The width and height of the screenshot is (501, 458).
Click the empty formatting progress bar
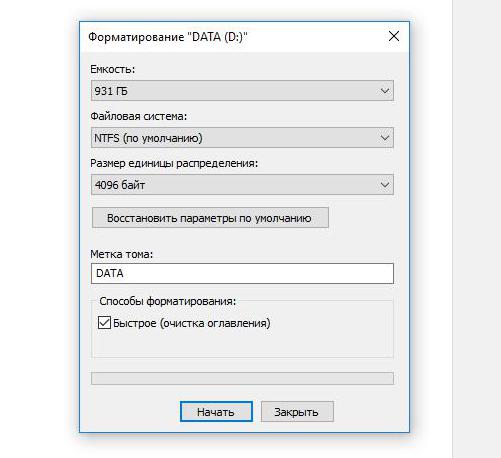point(242,378)
